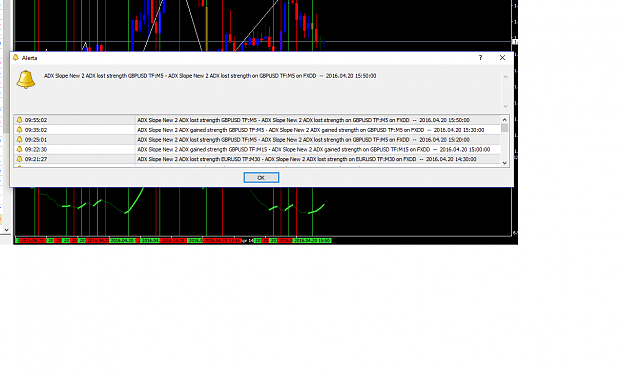Click the lost strength message dated 15:50:00 in the list

[303, 120]
